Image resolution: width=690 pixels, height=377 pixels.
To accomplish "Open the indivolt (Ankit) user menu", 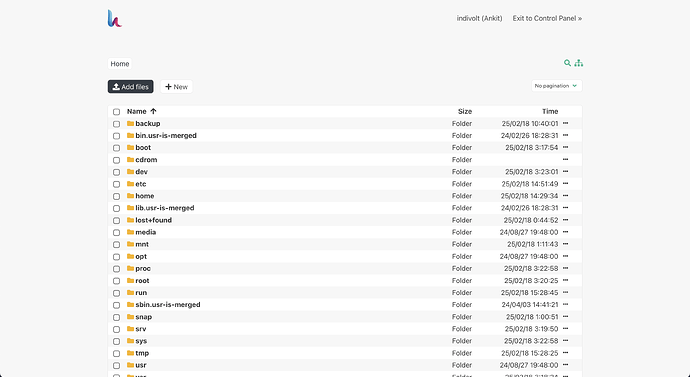I will [x=479, y=18].
